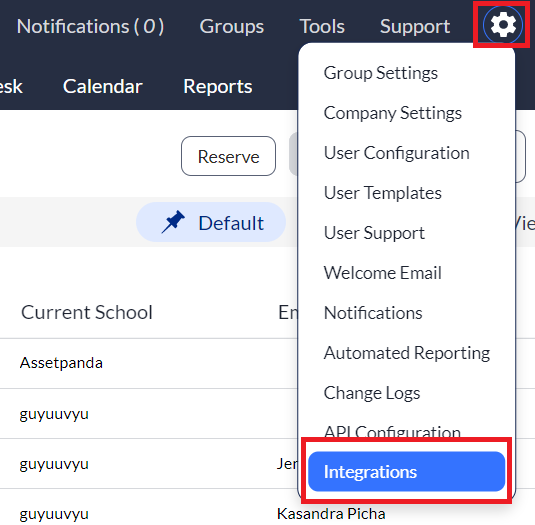The height and width of the screenshot is (525, 535).
Task: Click the pushpin icon on Default
Action: [x=173, y=222]
